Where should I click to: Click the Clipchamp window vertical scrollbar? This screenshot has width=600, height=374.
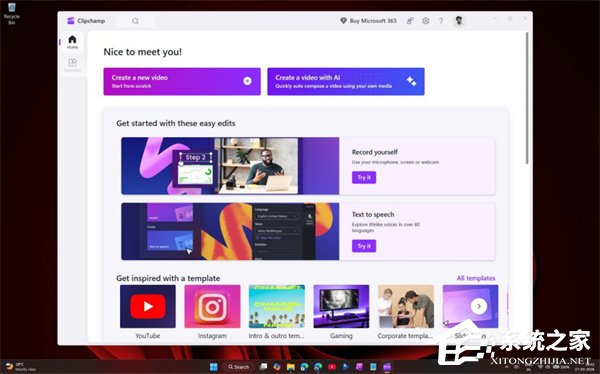pos(527,98)
